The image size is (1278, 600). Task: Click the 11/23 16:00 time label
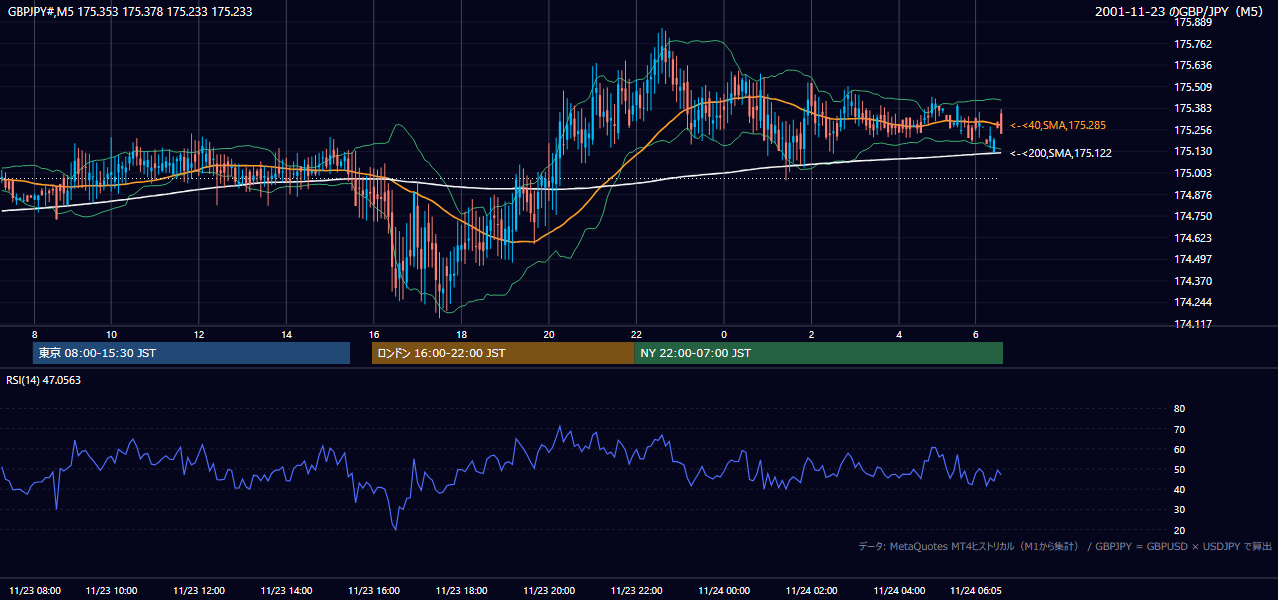coord(374,591)
